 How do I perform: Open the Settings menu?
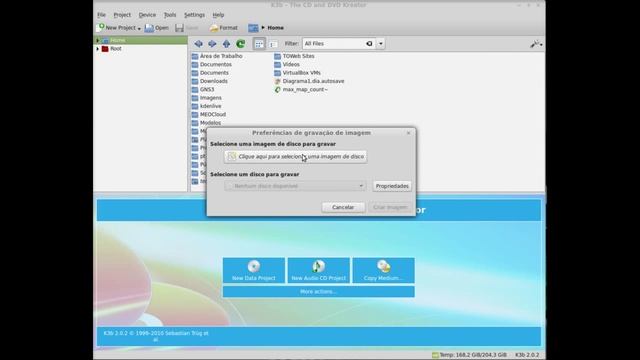click(x=194, y=15)
